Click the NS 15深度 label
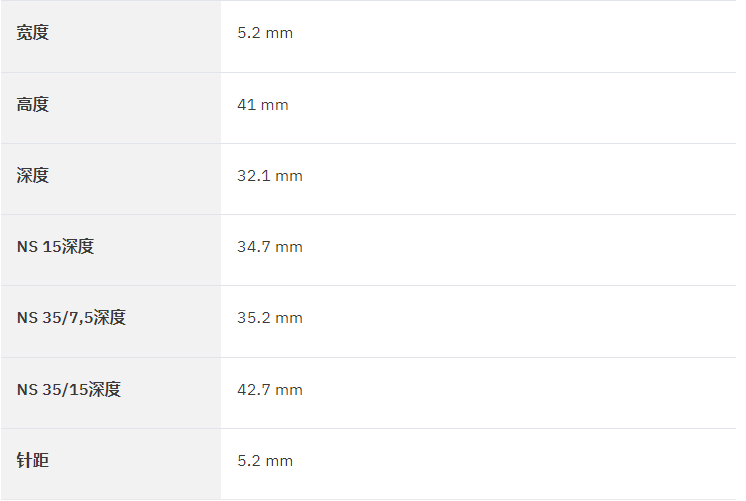The height and width of the screenshot is (501, 746). 55,246
